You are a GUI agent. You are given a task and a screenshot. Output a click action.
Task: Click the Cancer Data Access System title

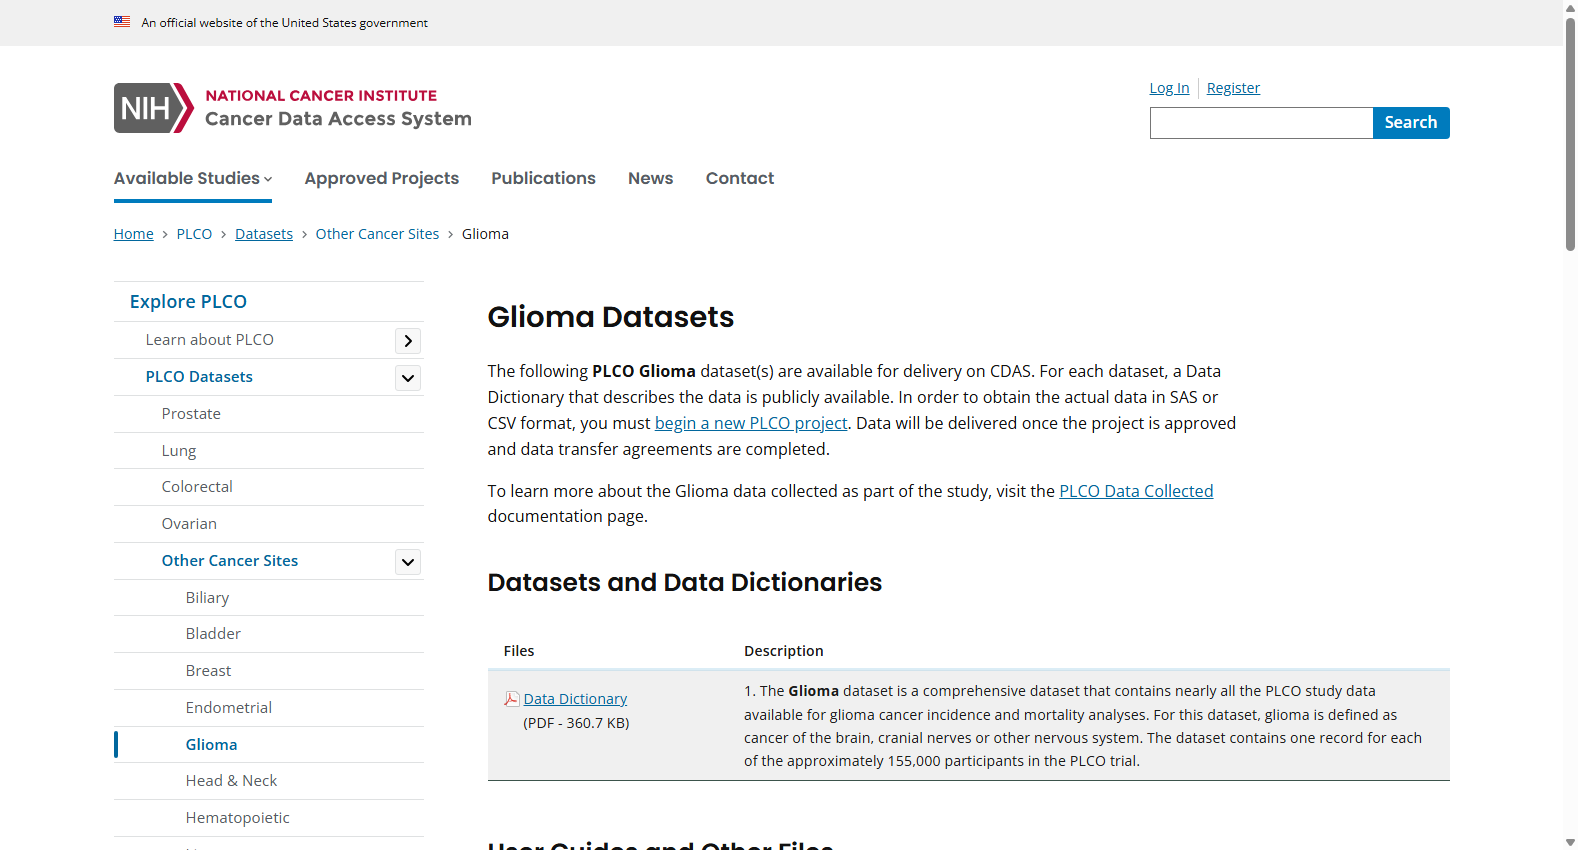(x=338, y=119)
